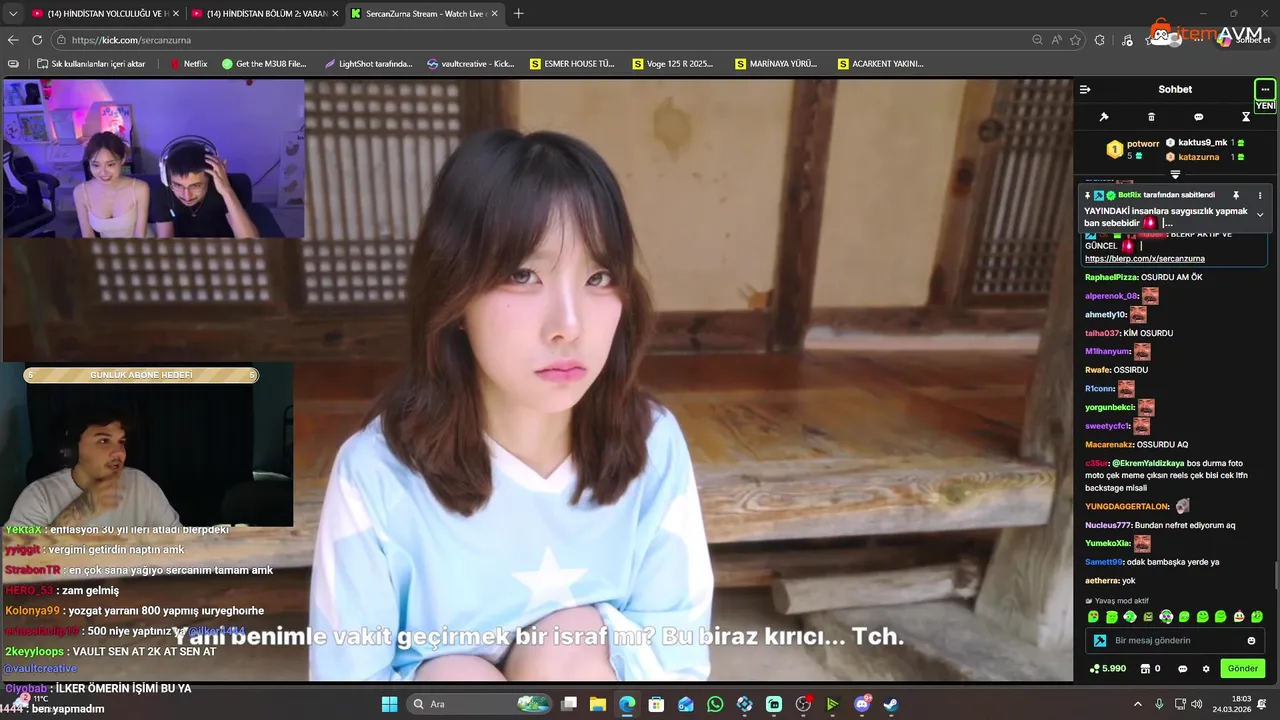Insert the last green emote in the quick row
This screenshot has height=720, width=1280.
(1257, 616)
